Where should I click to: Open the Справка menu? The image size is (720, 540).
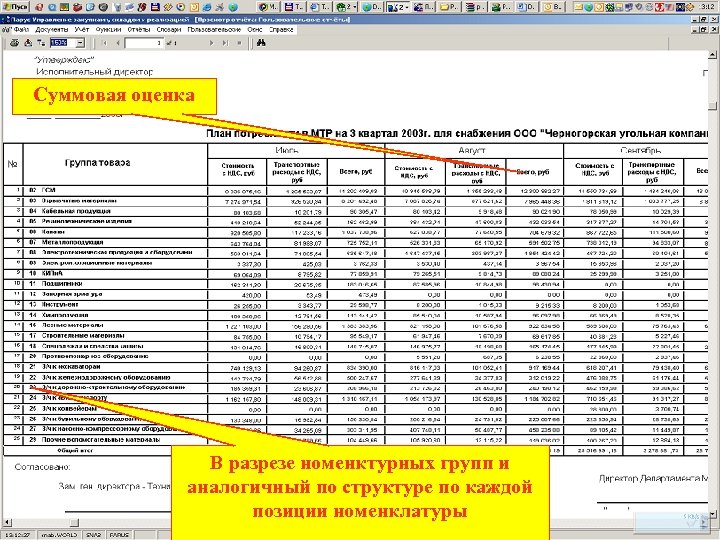click(281, 29)
